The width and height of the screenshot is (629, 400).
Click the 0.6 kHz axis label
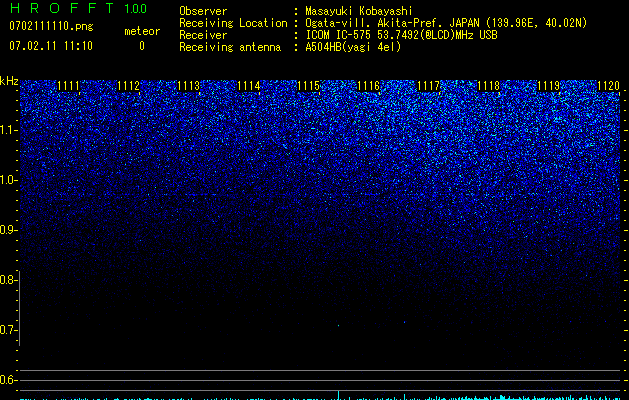[8, 380]
